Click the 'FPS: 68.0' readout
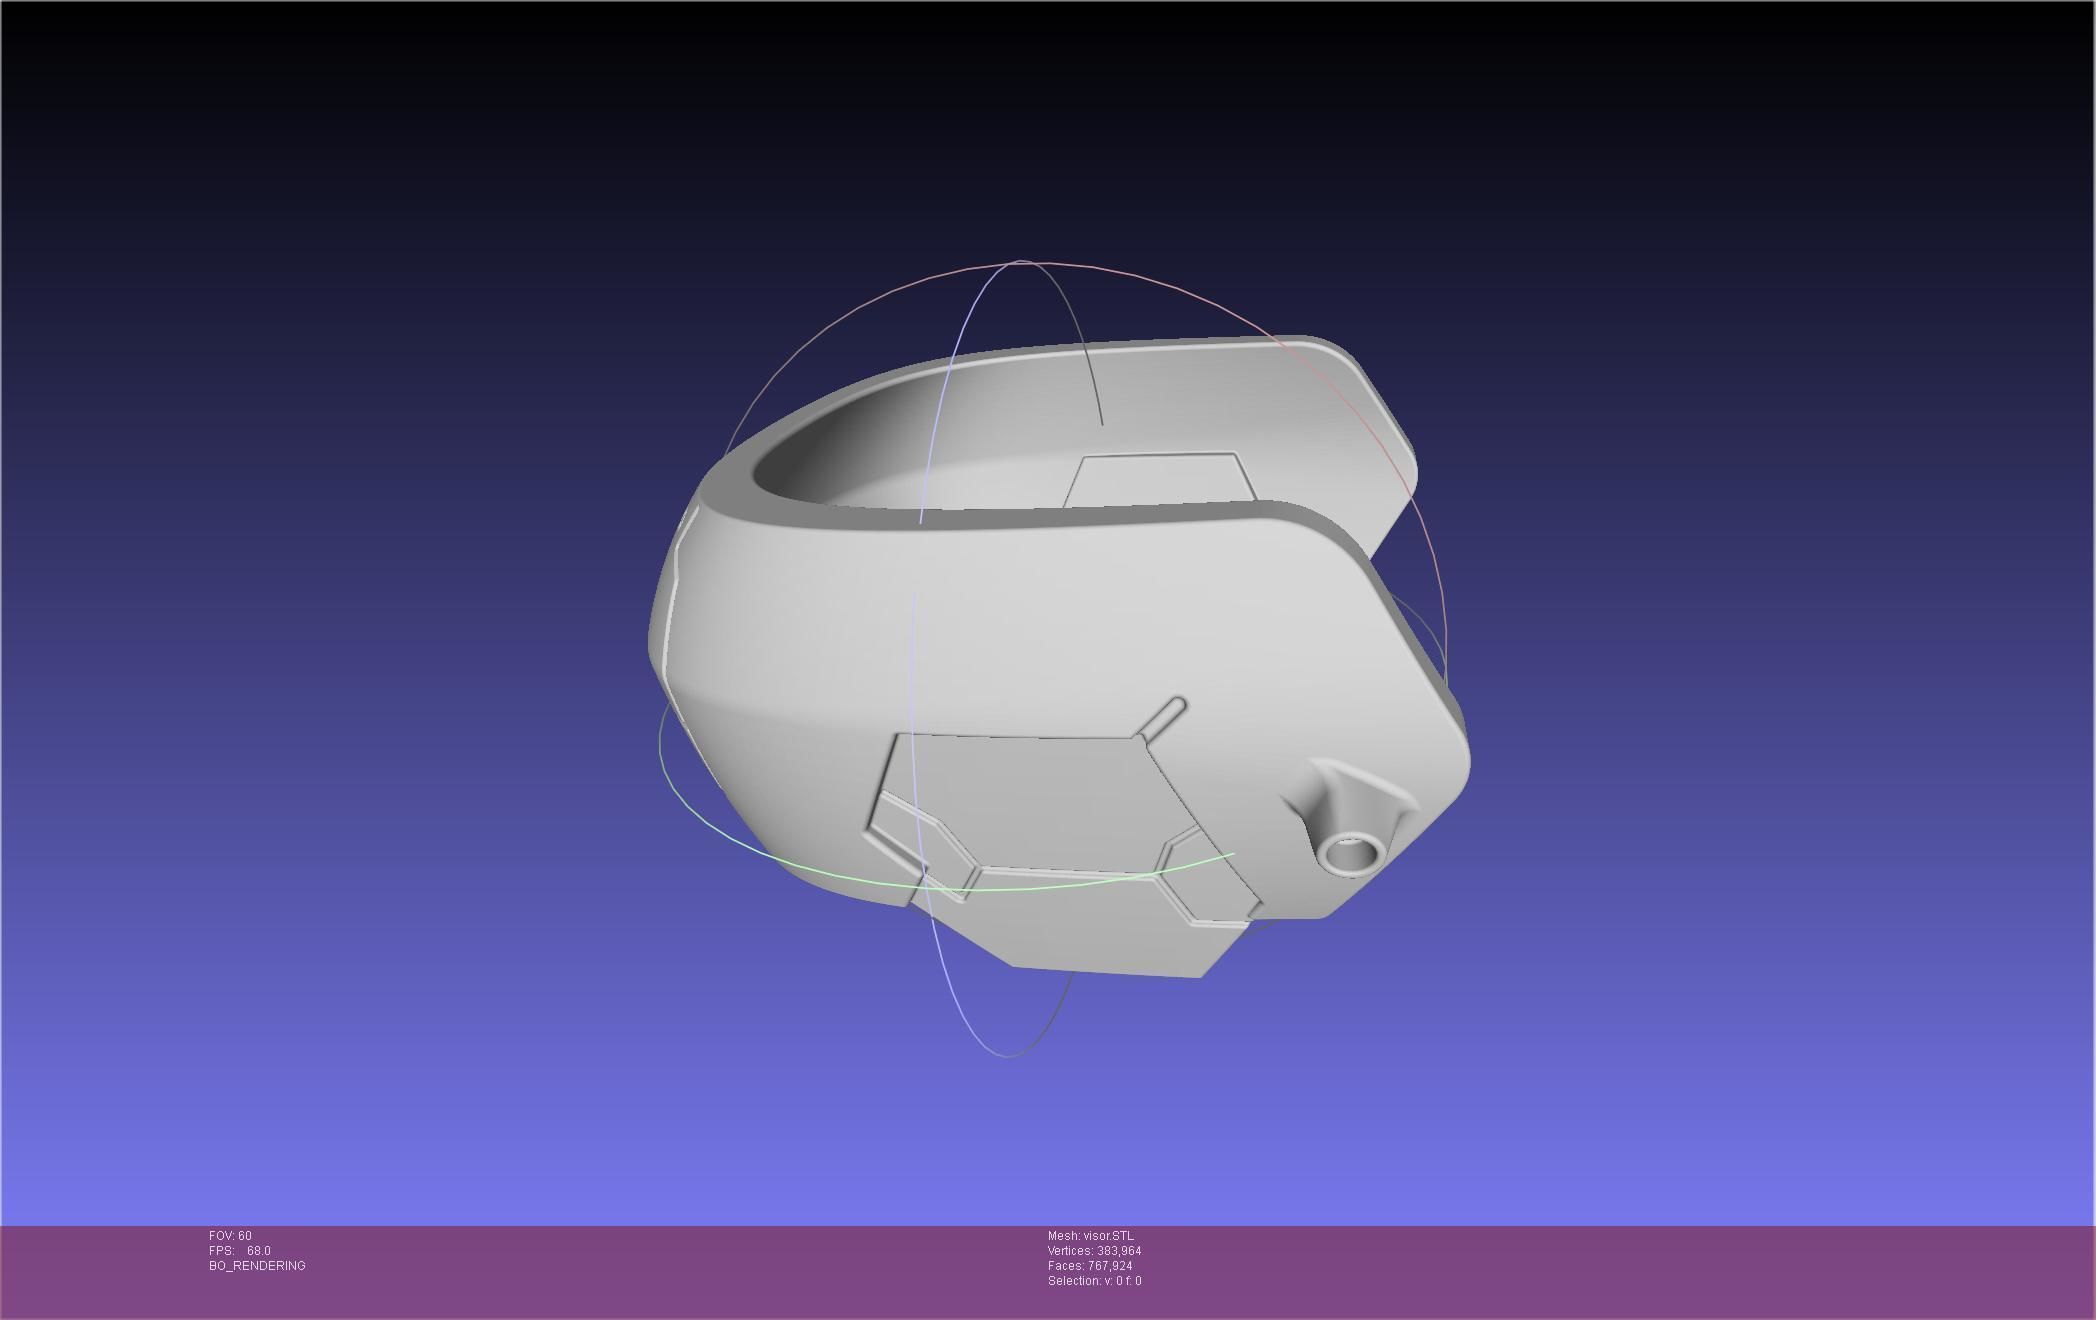2096x1320 pixels. [x=240, y=1251]
